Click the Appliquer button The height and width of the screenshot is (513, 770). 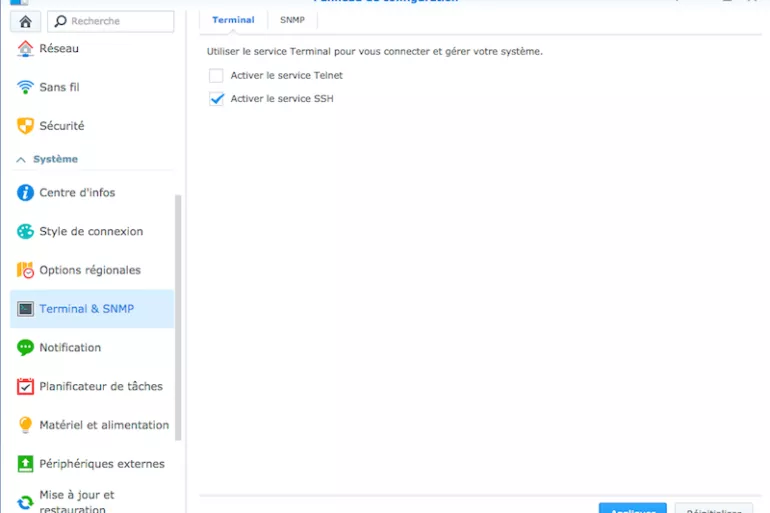pyautogui.click(x=632, y=508)
